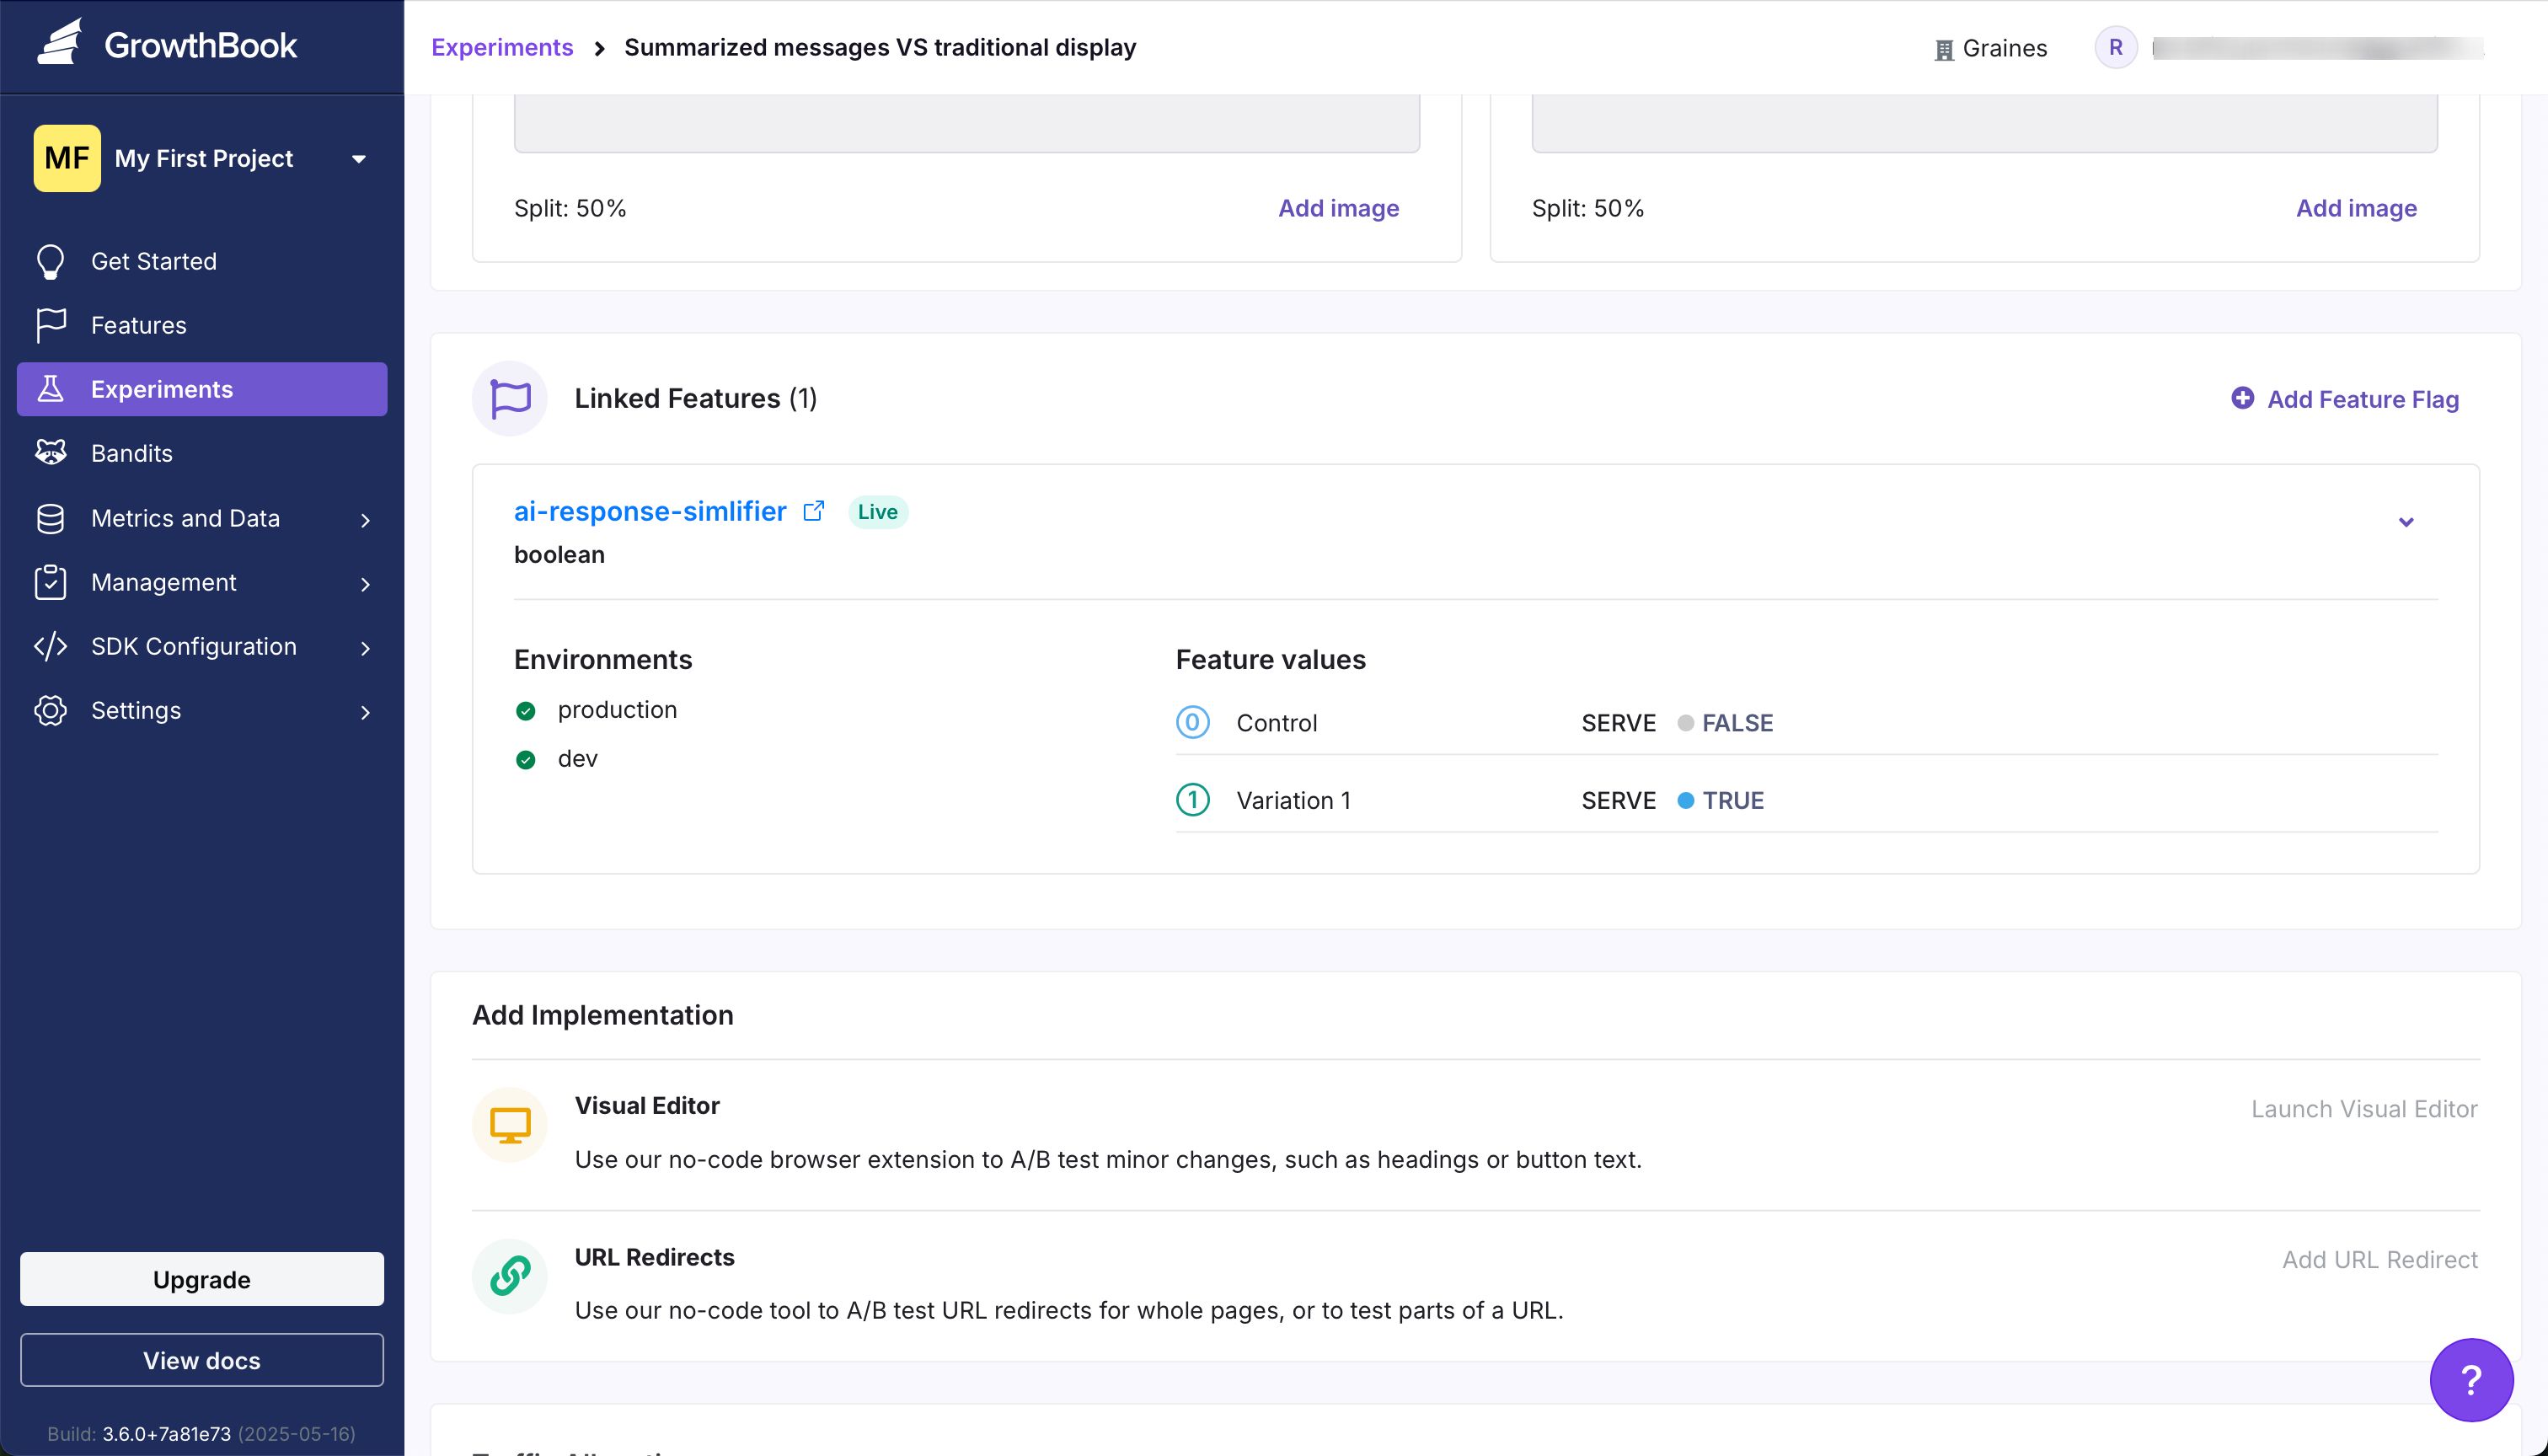Click the Graines organization building icon
Viewport: 2548px width, 1456px height.
1944,49
